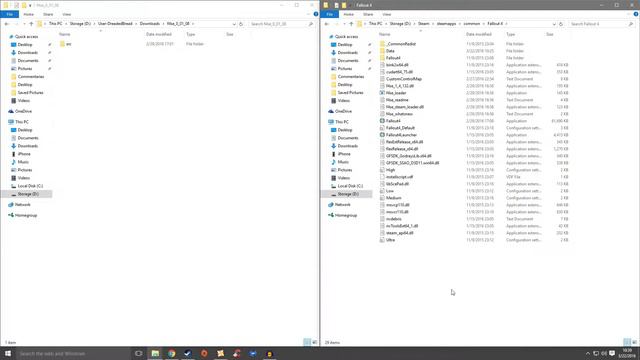Expand the ribbon in the left window
The image size is (640, 360).
(309, 14)
